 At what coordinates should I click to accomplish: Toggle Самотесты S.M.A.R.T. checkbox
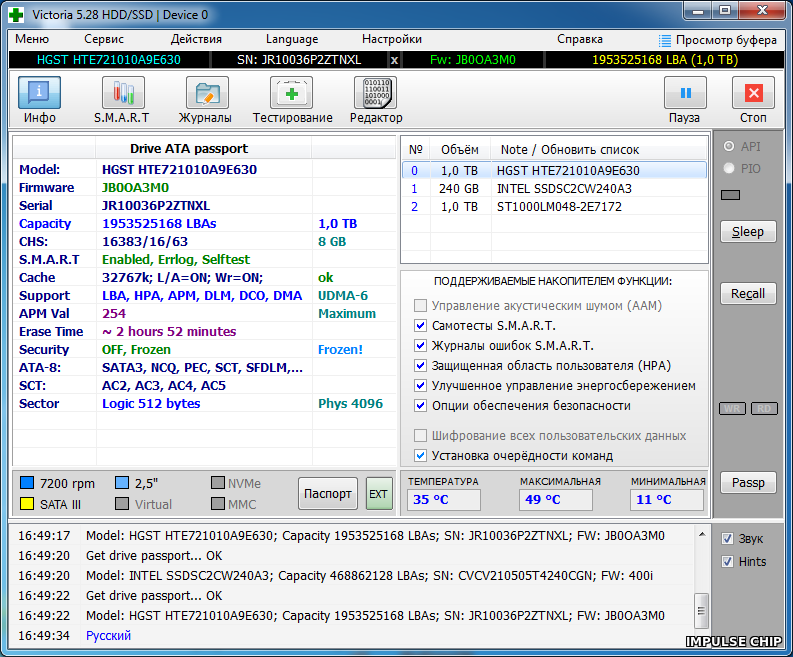[x=420, y=325]
